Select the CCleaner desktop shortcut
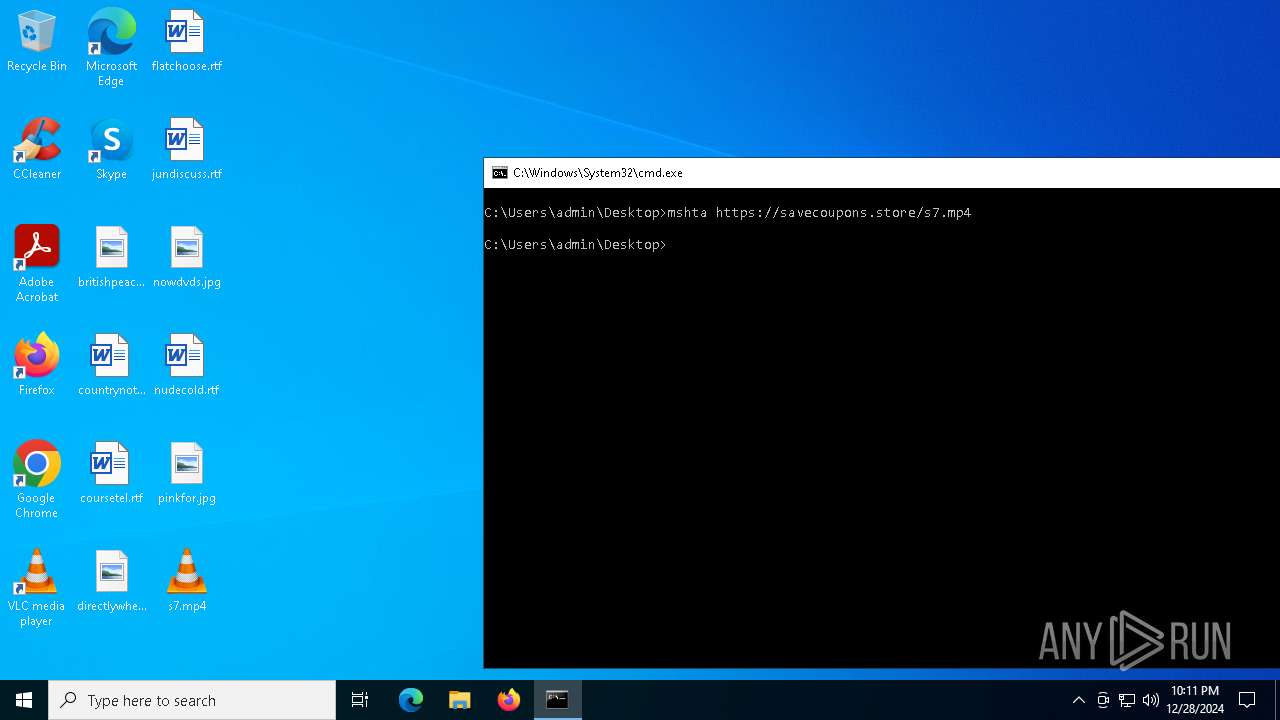The height and width of the screenshot is (720, 1280). pos(37,149)
